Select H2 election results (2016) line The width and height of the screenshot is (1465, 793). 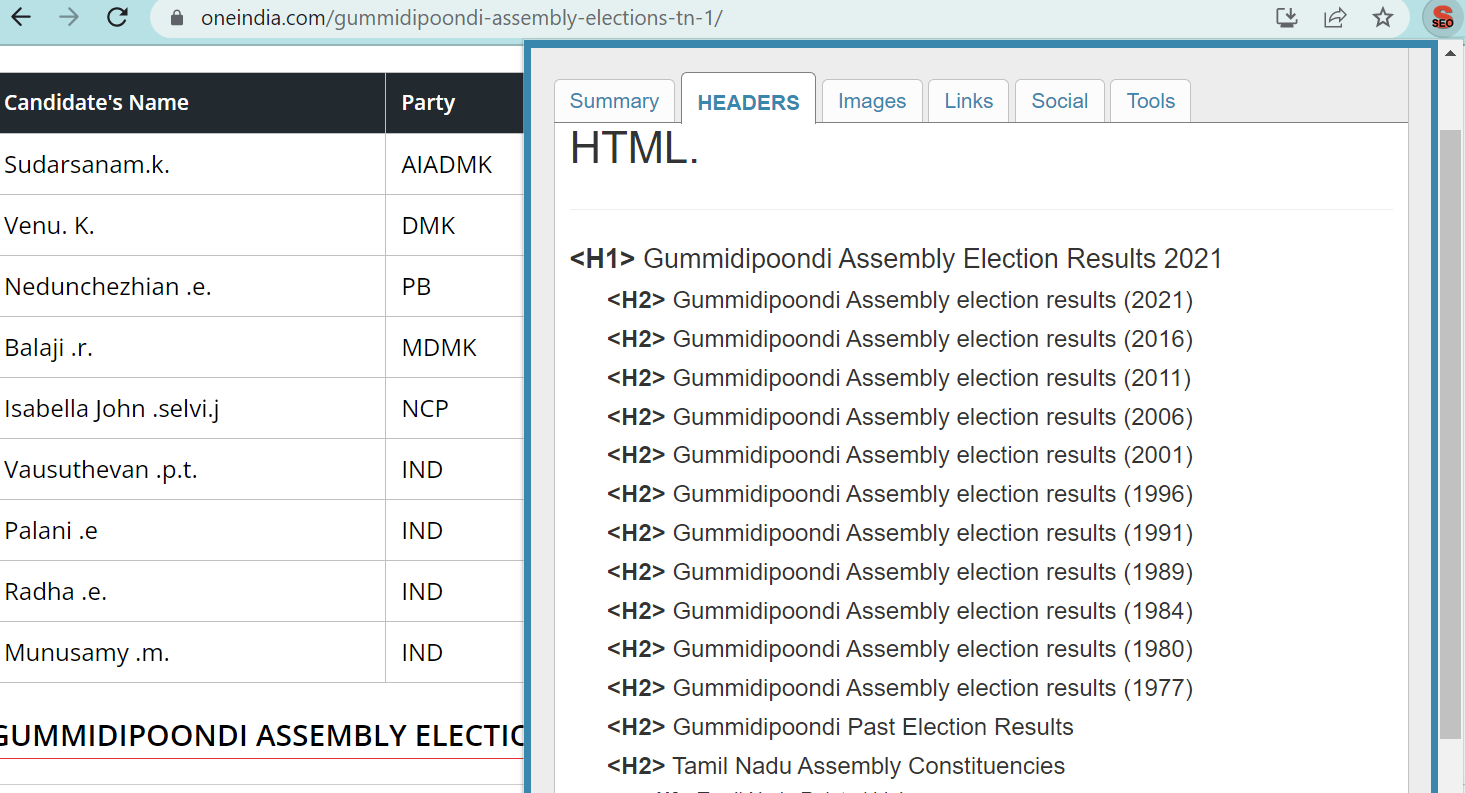(900, 339)
